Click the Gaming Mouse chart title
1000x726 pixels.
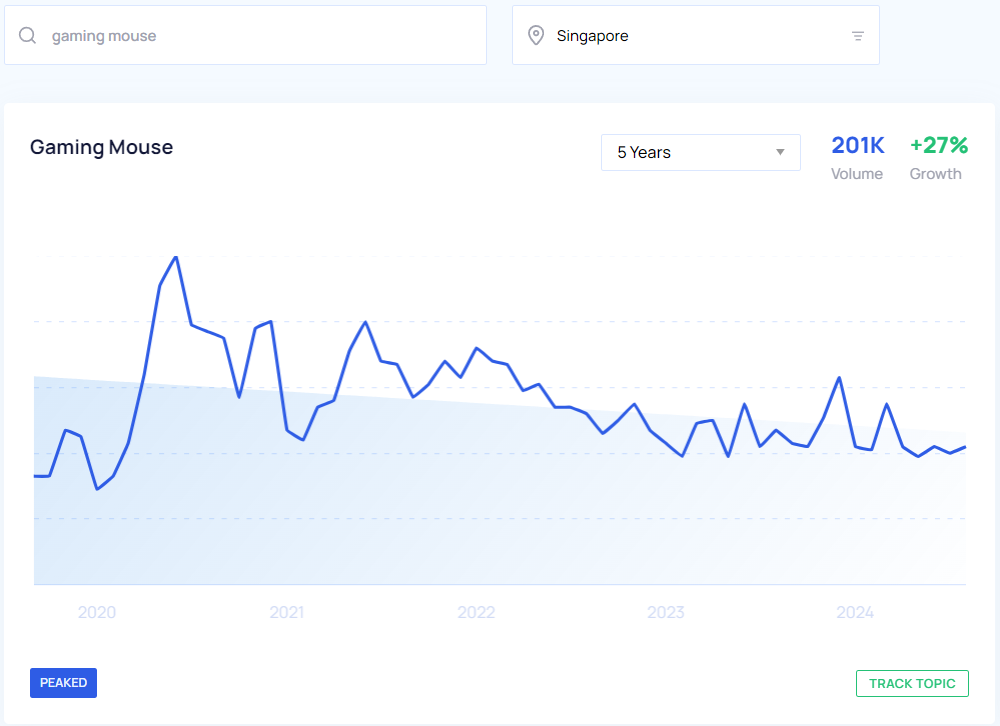[x=101, y=148]
